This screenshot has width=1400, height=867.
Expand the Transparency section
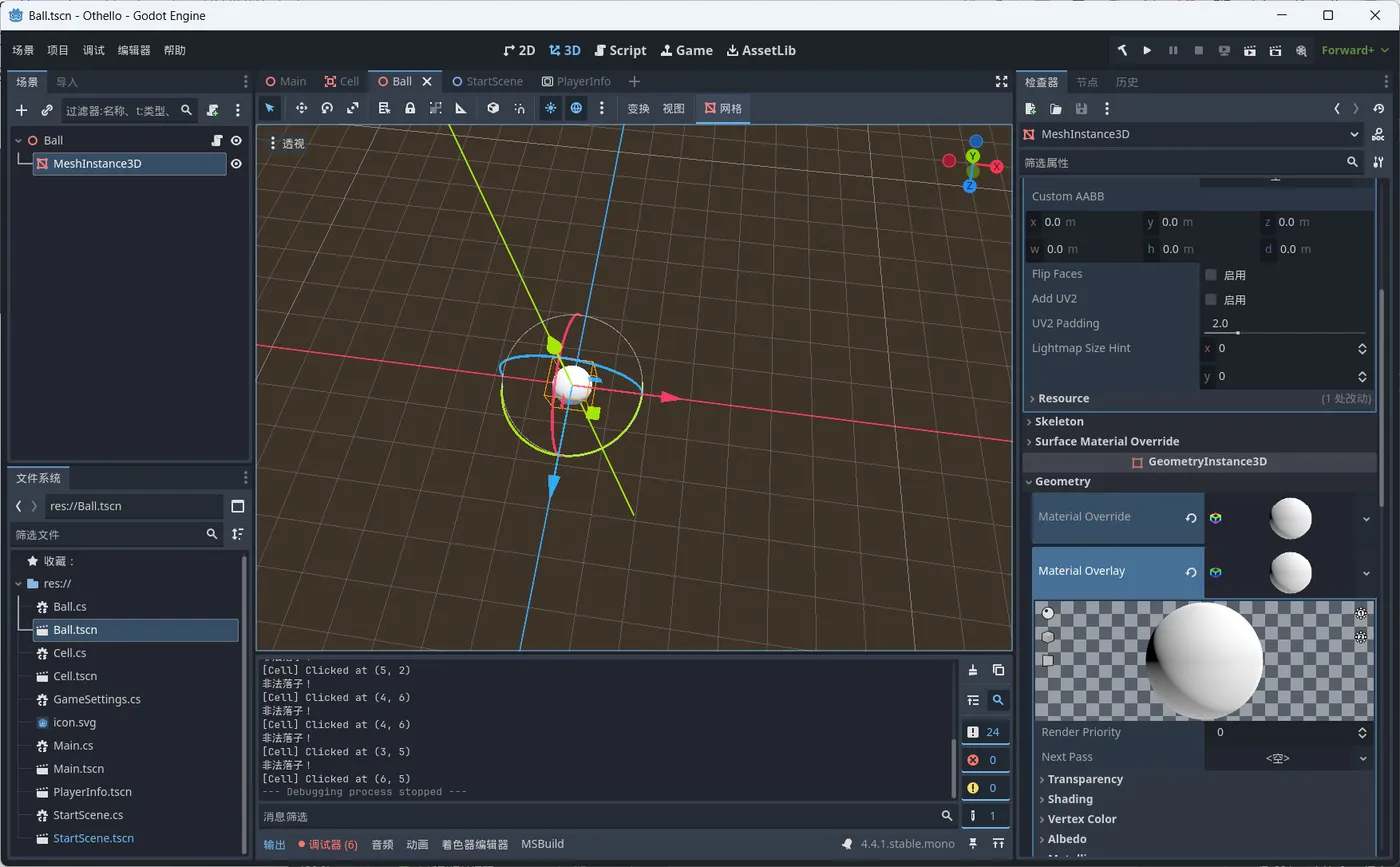tap(1085, 779)
